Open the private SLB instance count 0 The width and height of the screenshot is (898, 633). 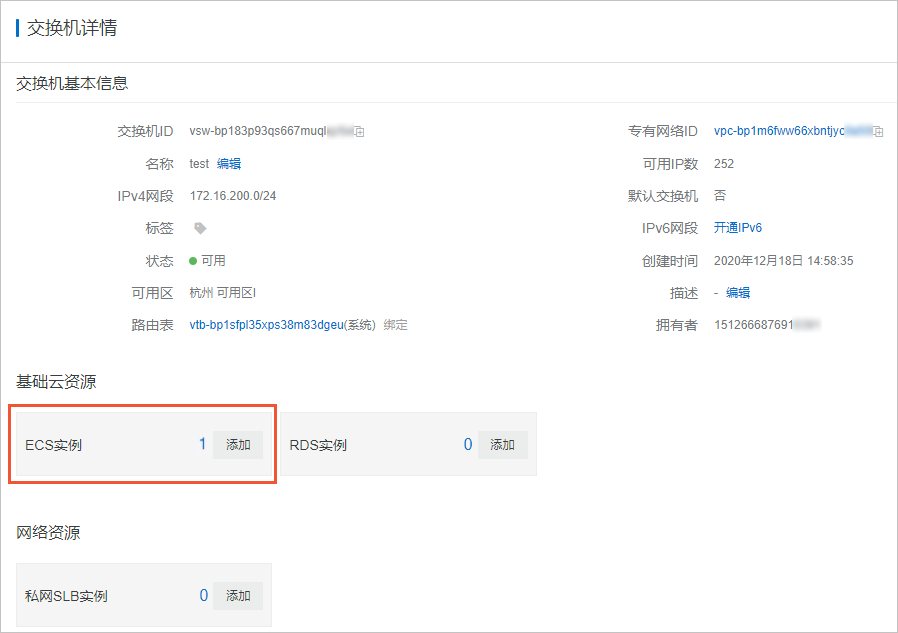(203, 595)
